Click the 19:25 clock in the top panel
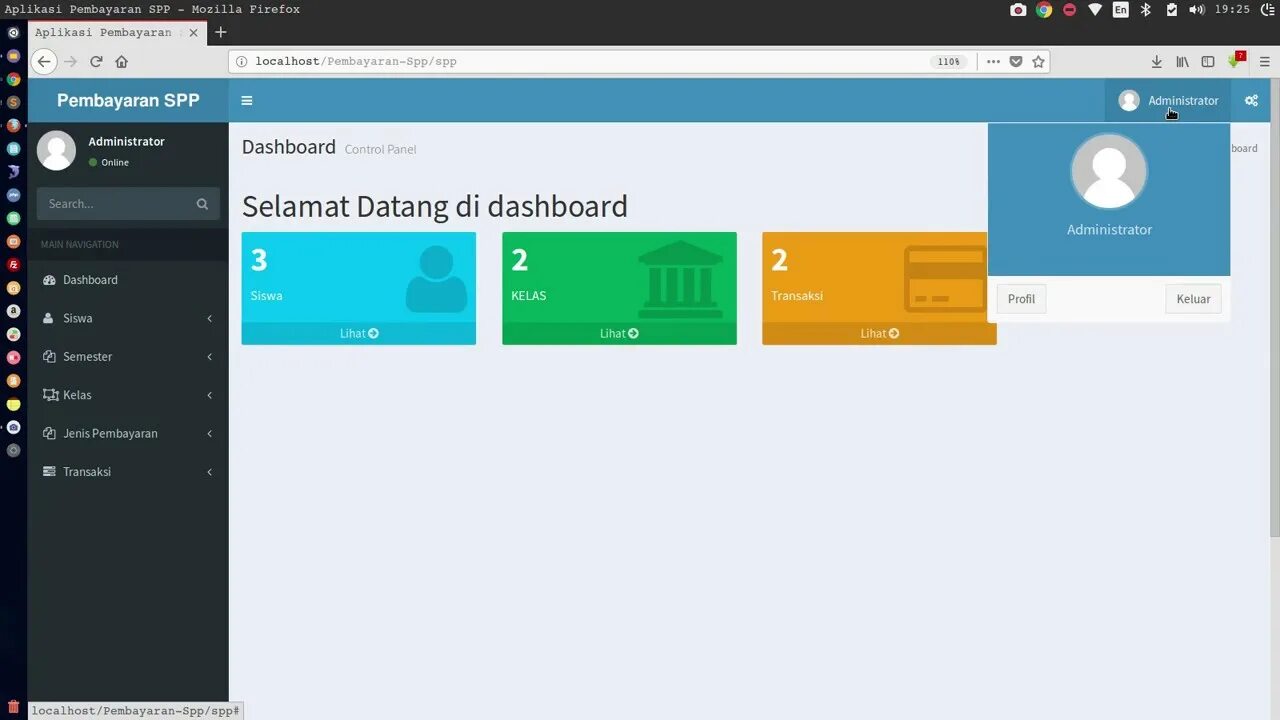 (1232, 9)
